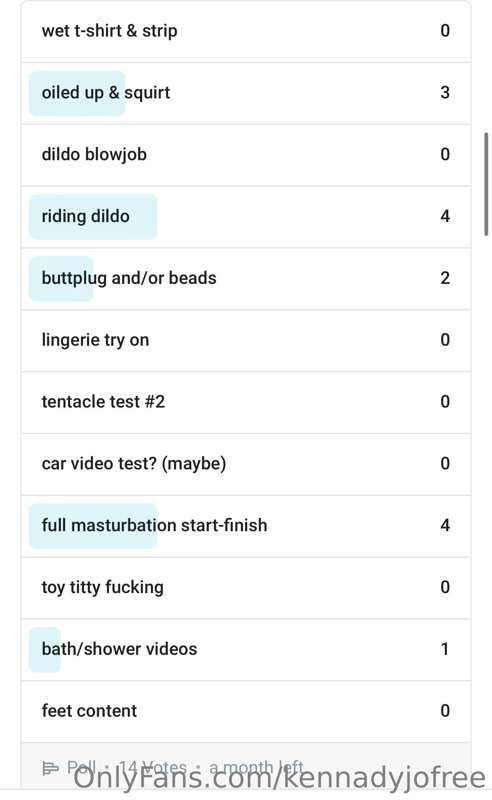Click the 'a month left' poll duration text
Screen dimensions: 492x800
(256, 768)
